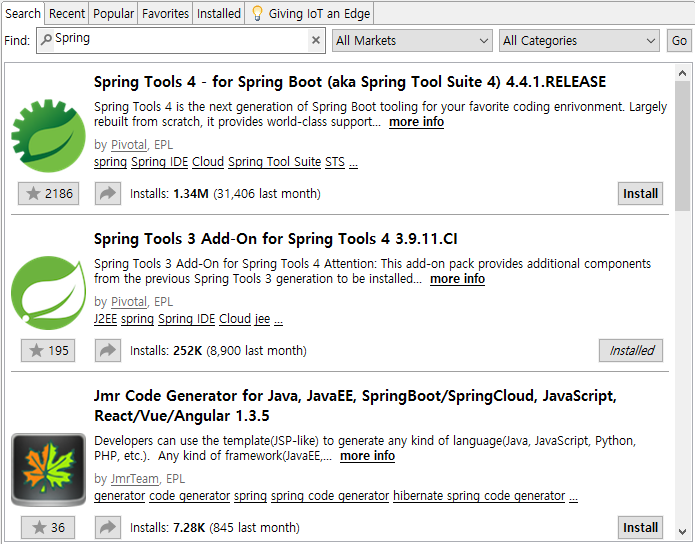Click the Go button
This screenshot has width=695, height=544.
679,40
